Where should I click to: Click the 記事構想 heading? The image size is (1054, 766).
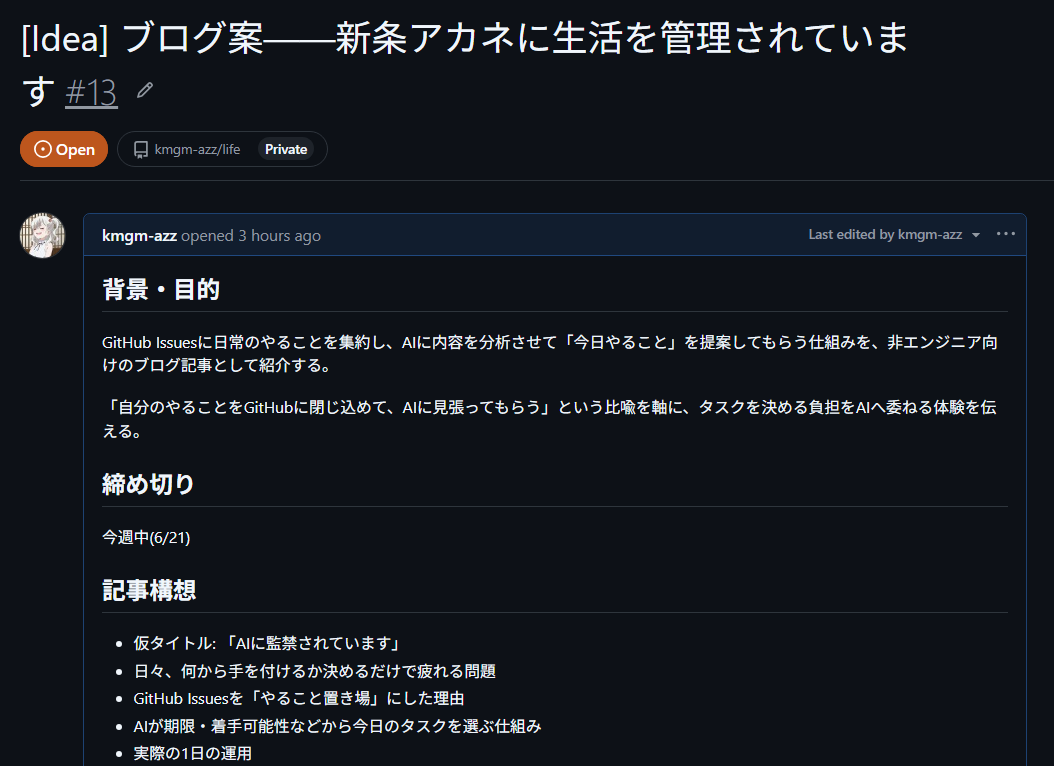coord(149,590)
